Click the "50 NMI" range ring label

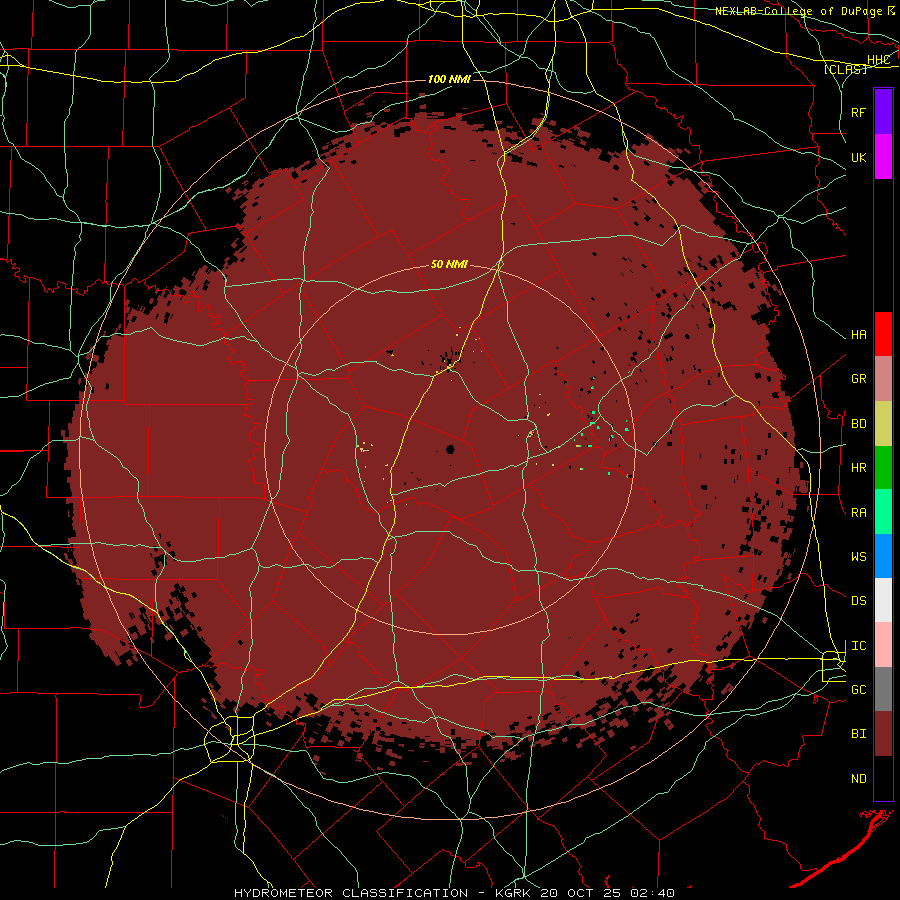449,264
